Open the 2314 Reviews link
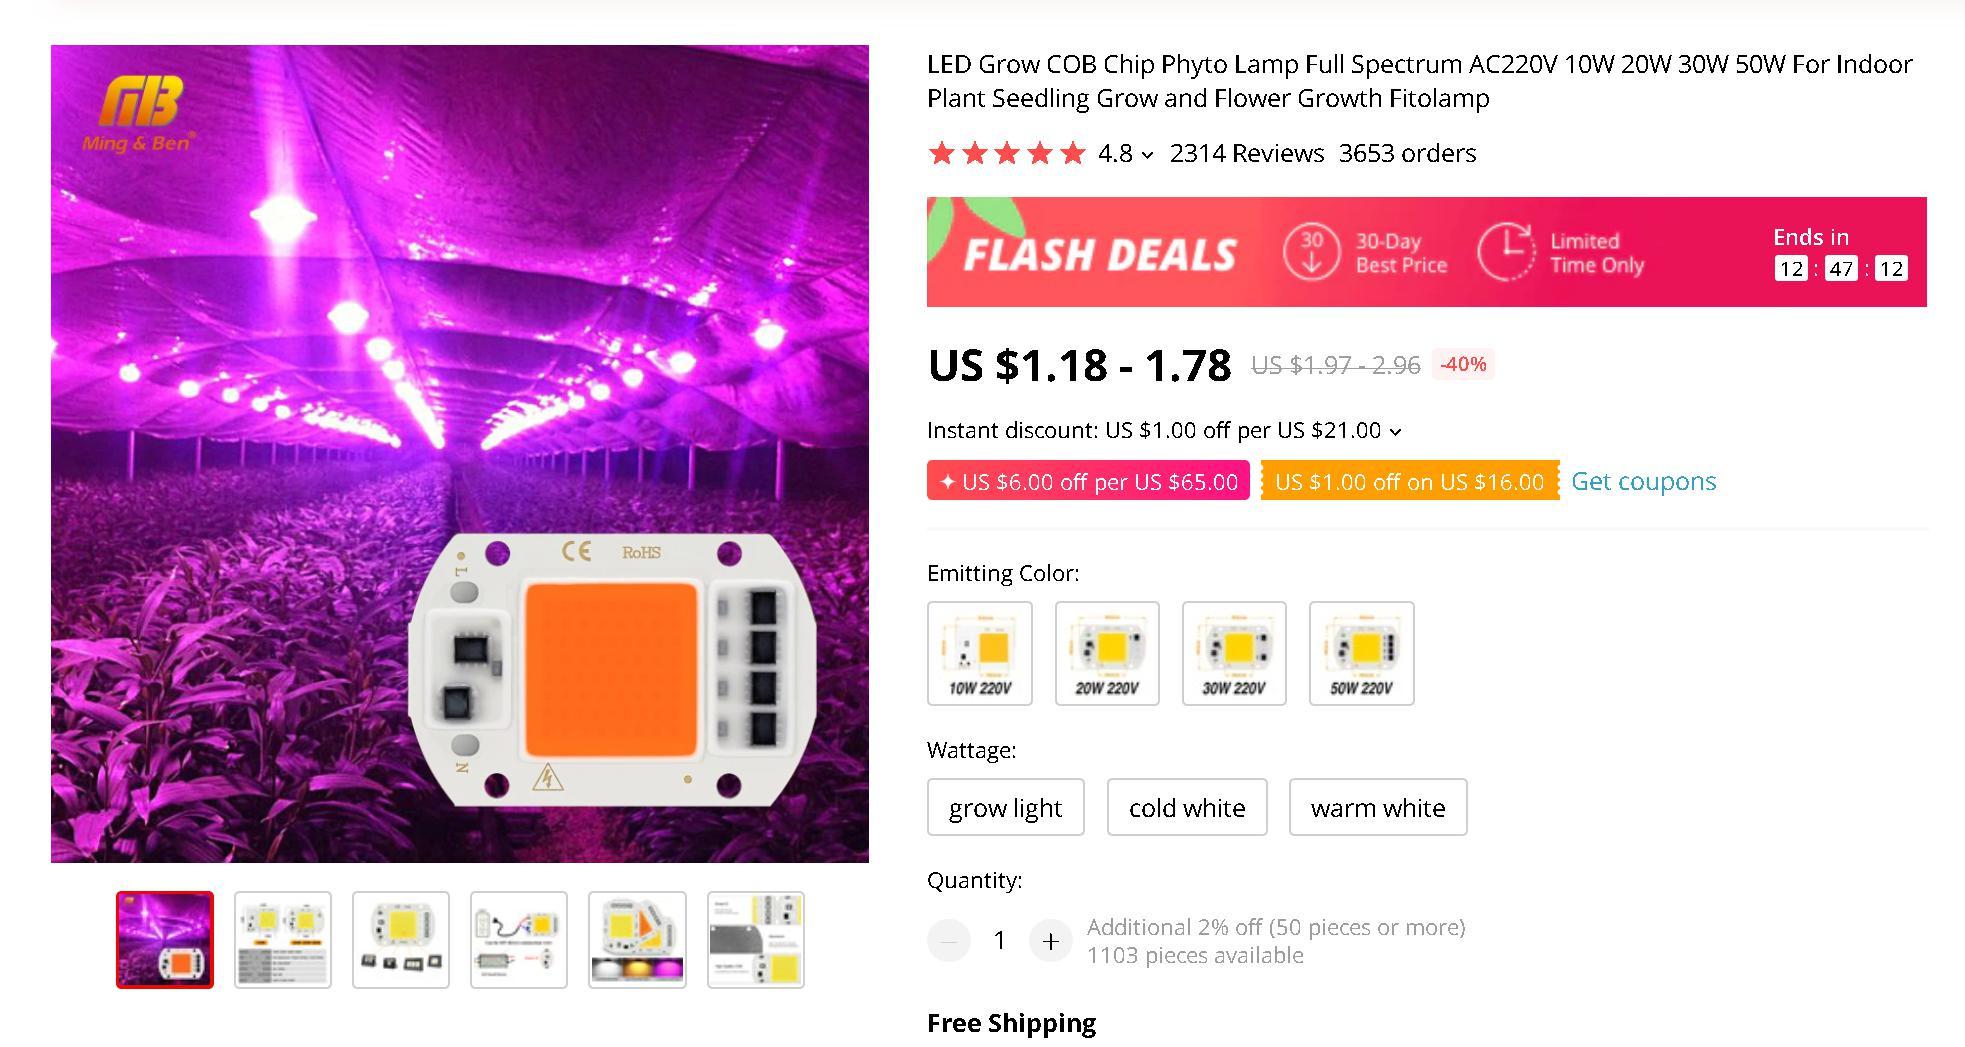The width and height of the screenshot is (1965, 1047). 1246,153
